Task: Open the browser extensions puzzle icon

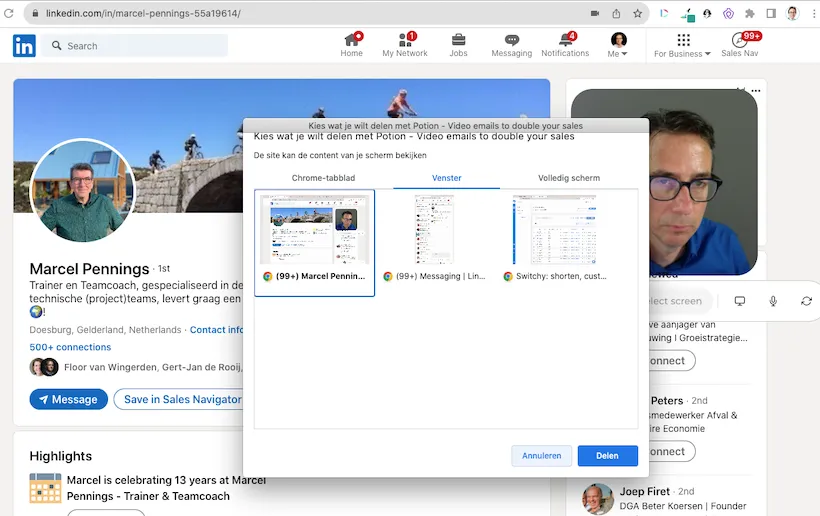Action: coord(750,14)
